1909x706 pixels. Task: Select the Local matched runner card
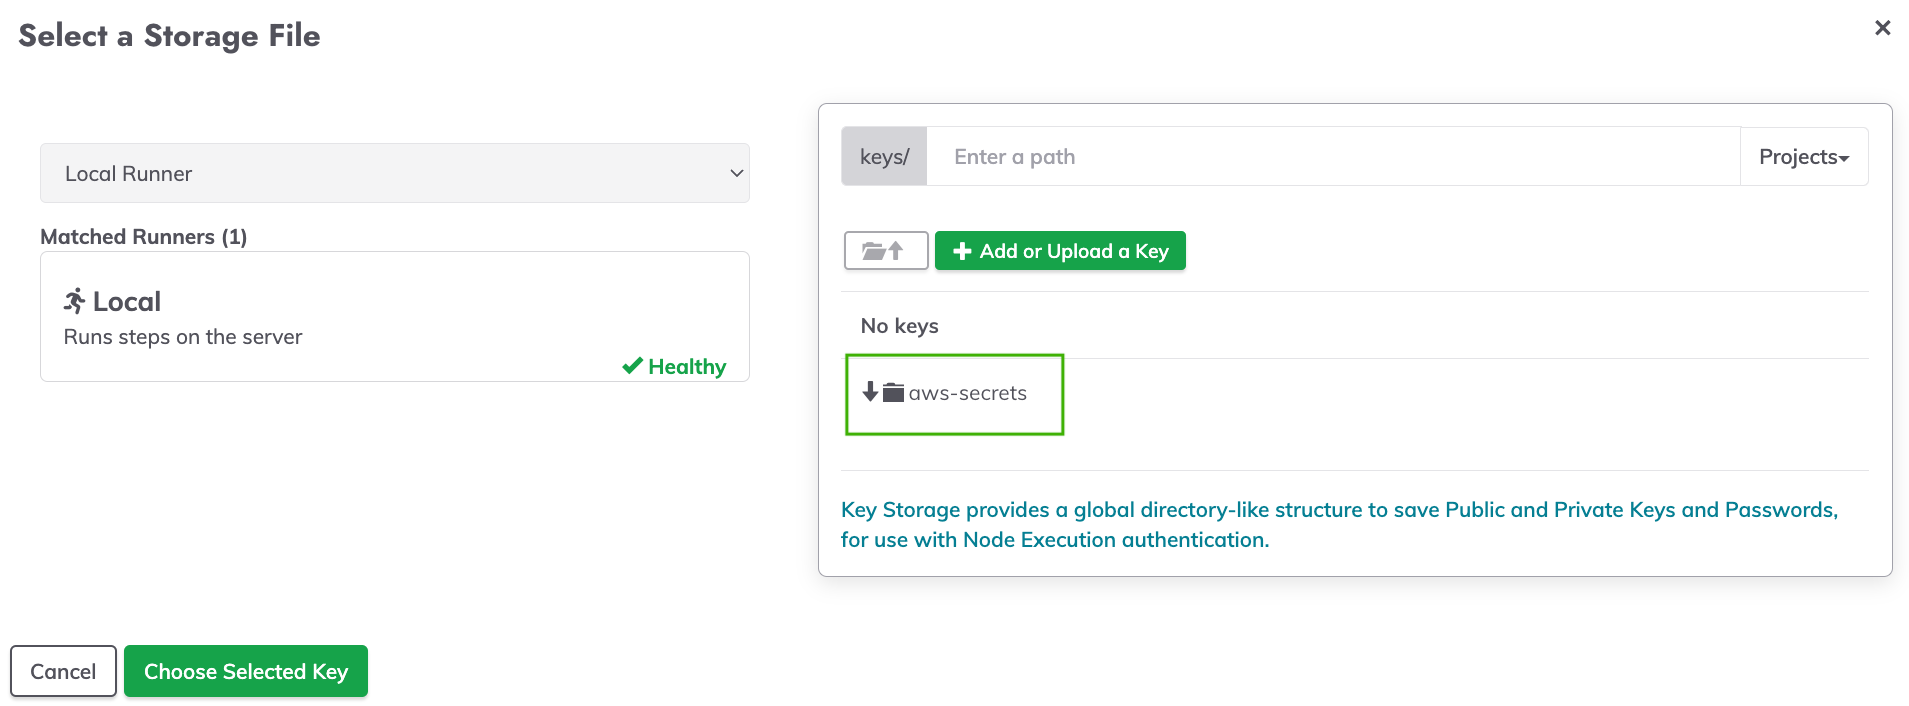[x=395, y=316]
